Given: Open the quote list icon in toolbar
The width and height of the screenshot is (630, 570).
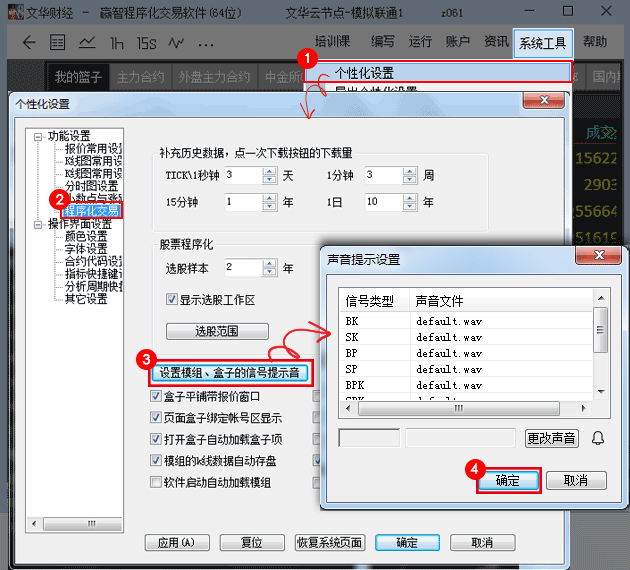Looking at the screenshot, I should (57, 43).
